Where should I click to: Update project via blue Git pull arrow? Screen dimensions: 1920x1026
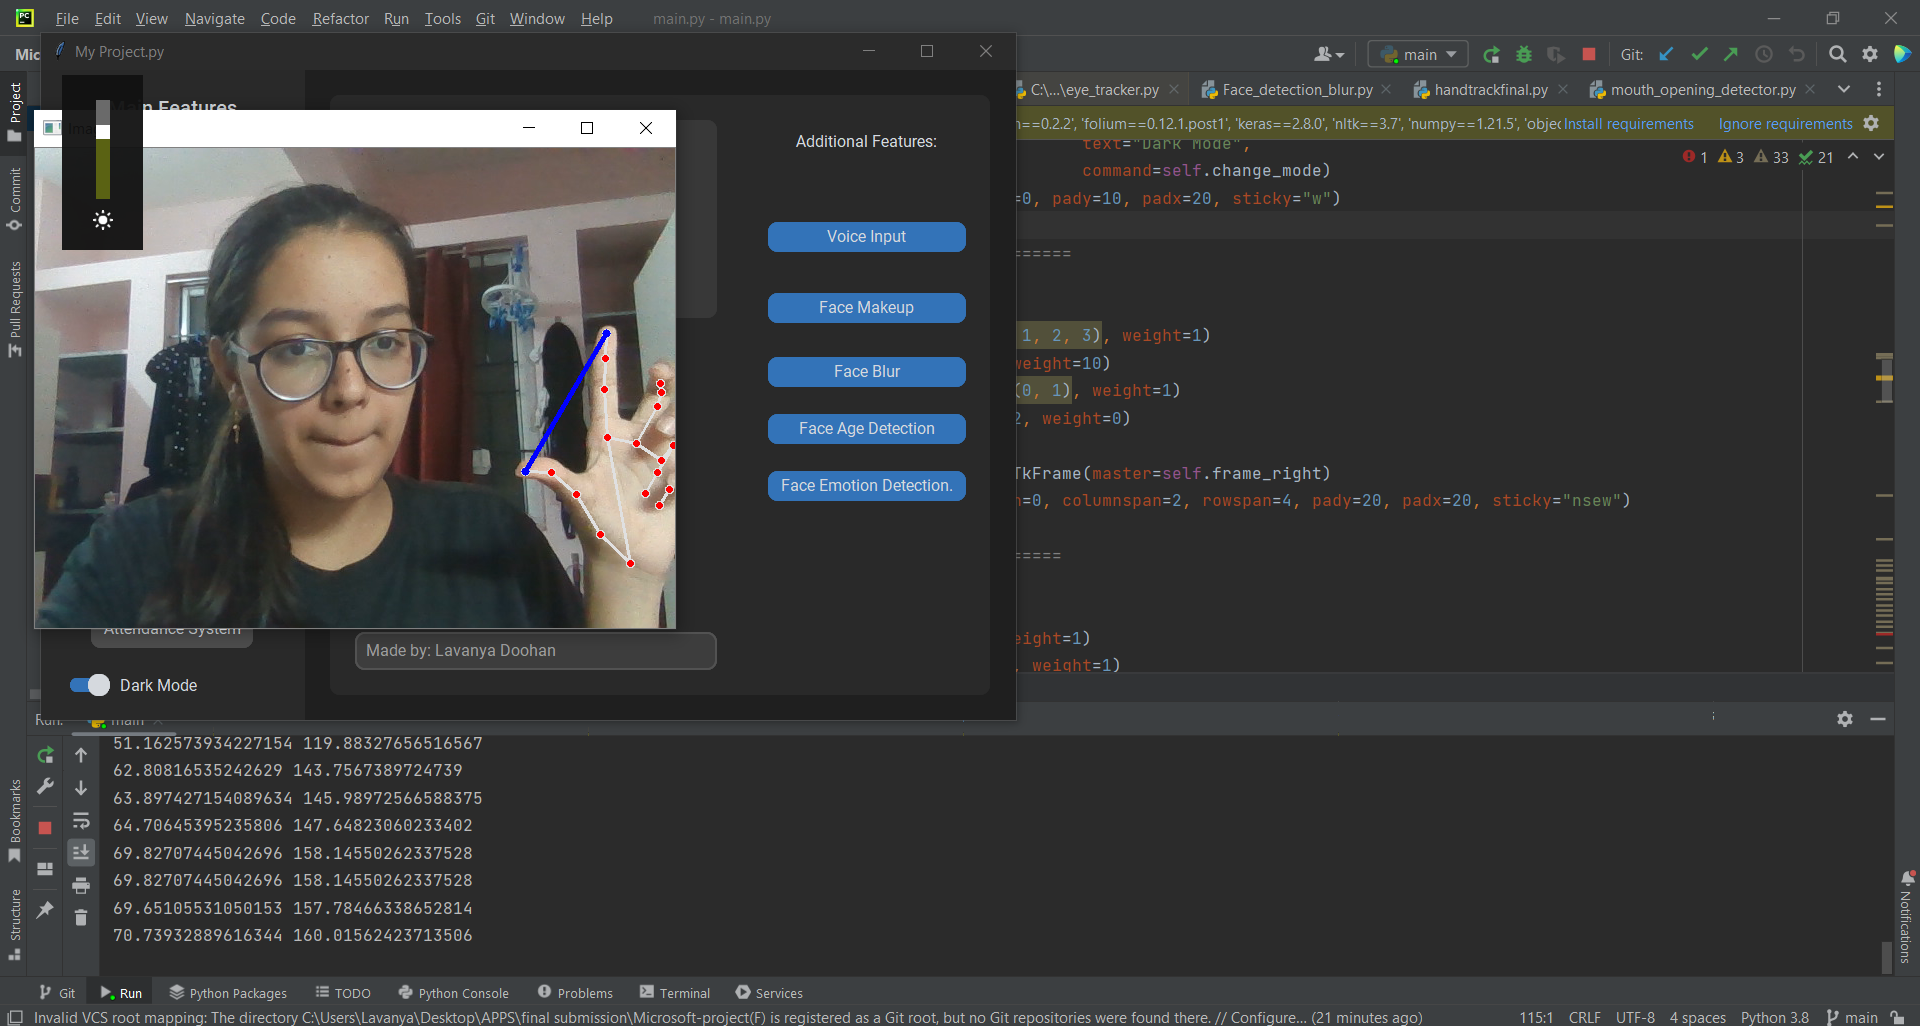click(1666, 54)
